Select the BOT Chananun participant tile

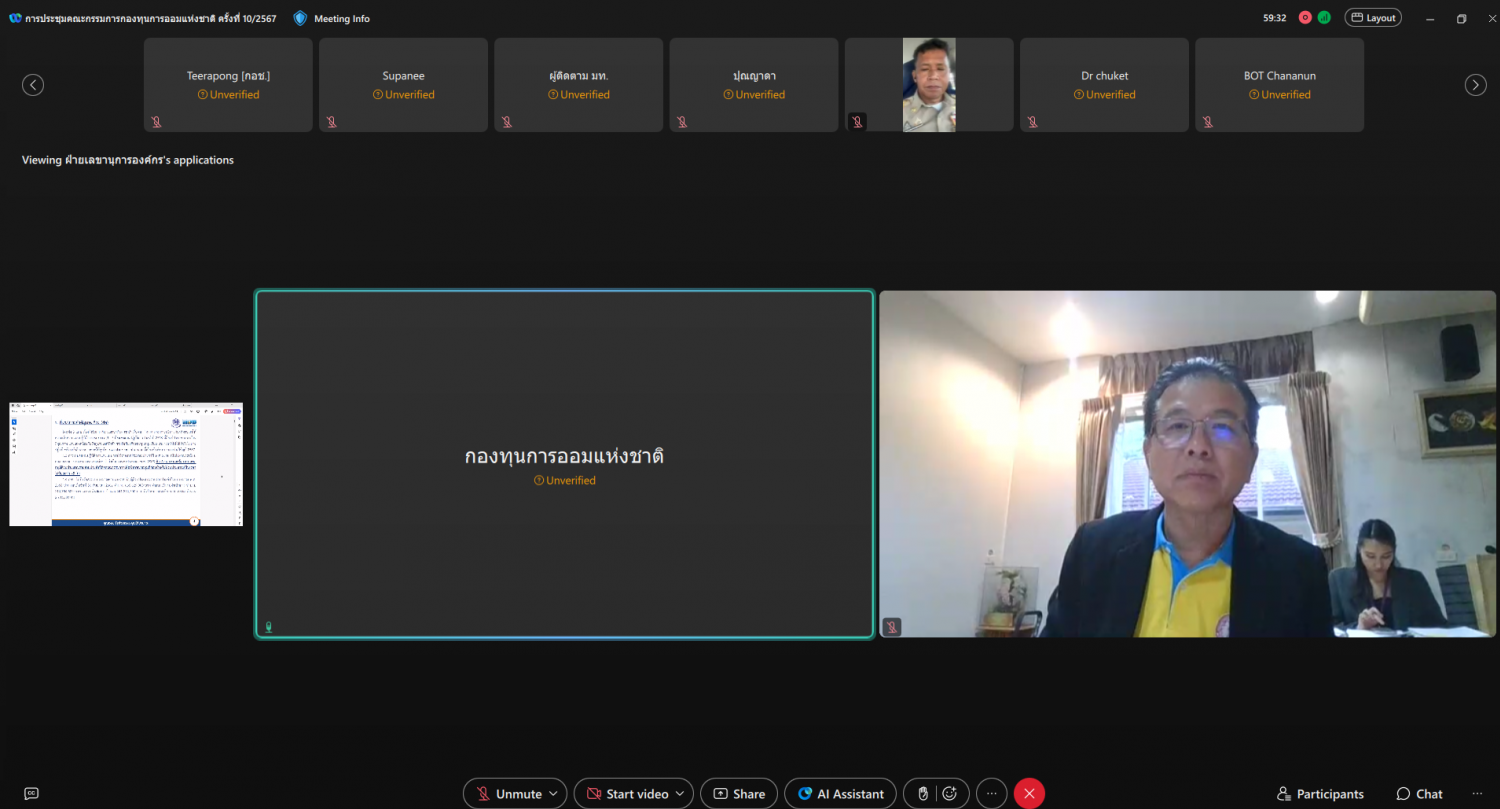(x=1280, y=85)
